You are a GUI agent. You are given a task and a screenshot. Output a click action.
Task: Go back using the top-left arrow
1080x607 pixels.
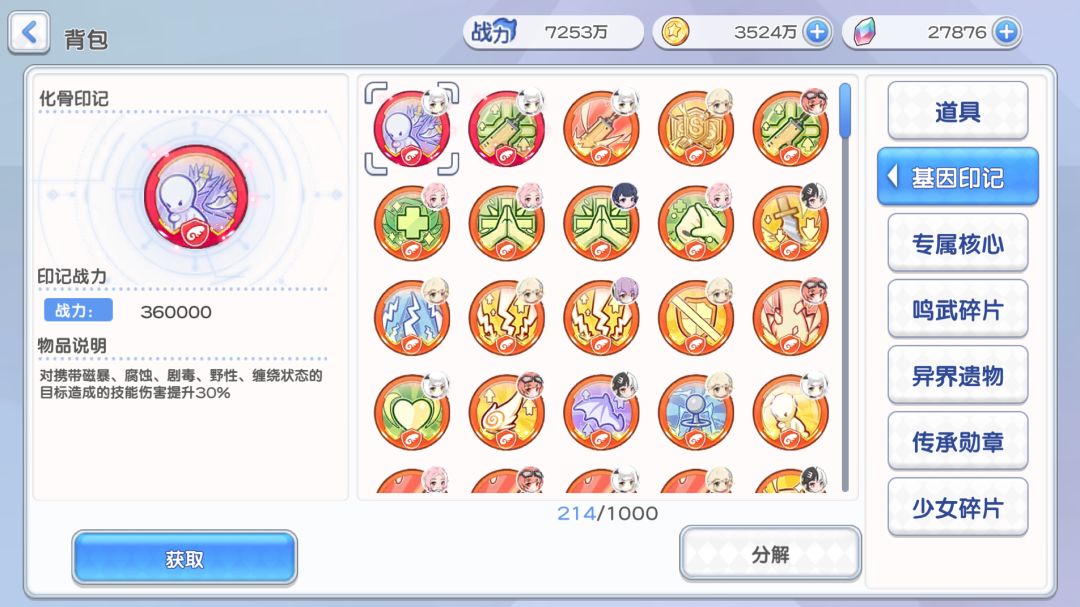pyautogui.click(x=29, y=32)
